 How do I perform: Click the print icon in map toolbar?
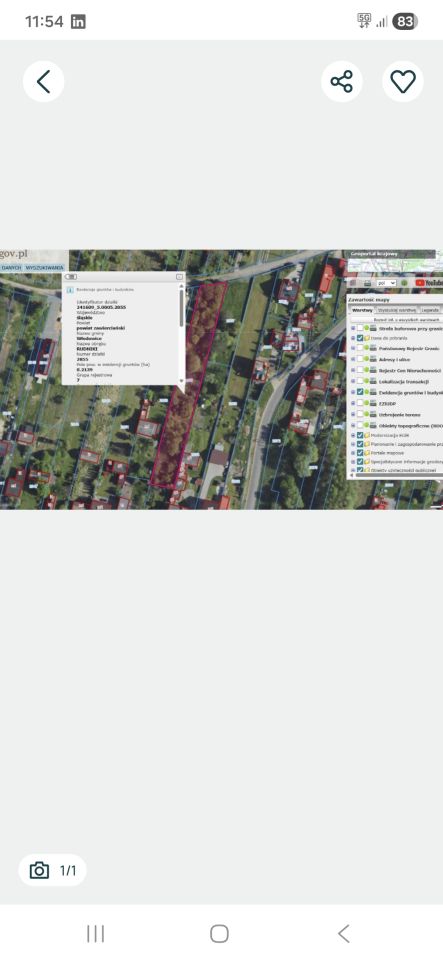pos(367,283)
